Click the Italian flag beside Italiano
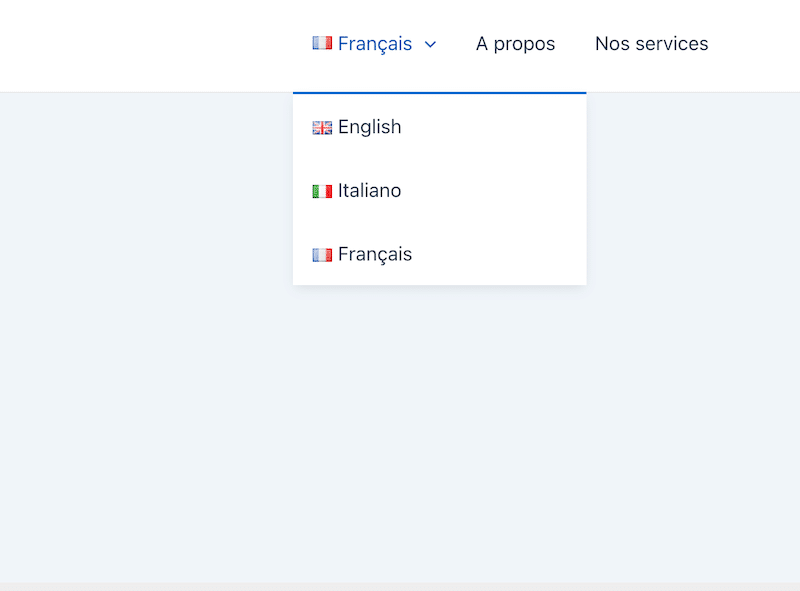The image size is (800, 591). [x=322, y=191]
